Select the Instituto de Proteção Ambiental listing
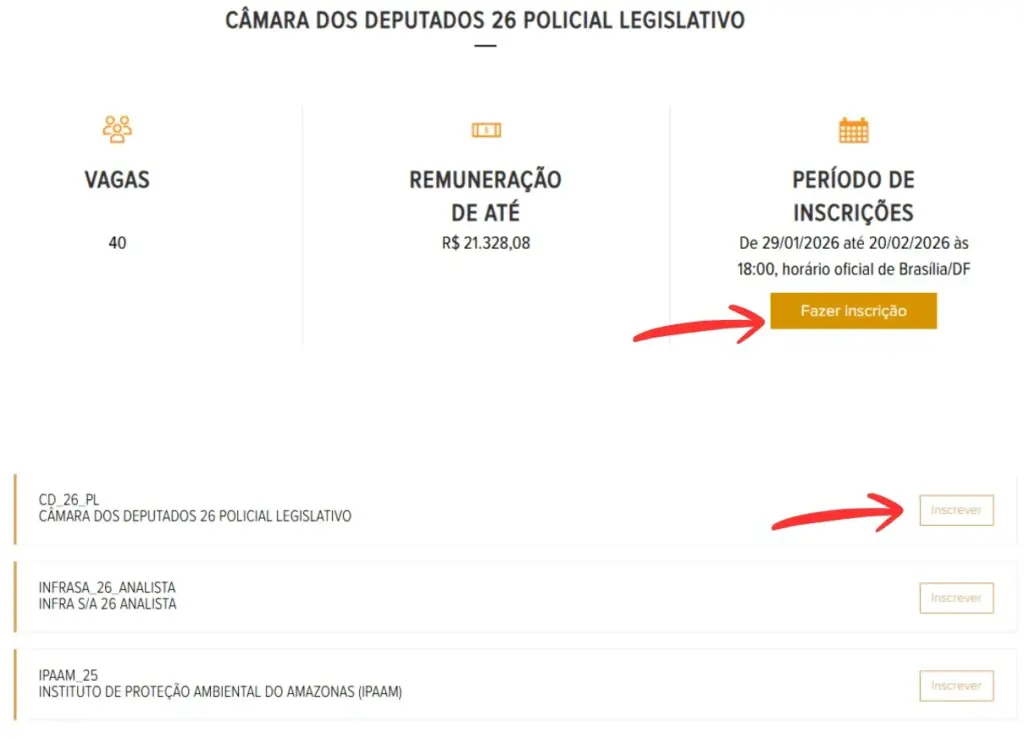The height and width of the screenshot is (739, 1024). tap(400, 684)
